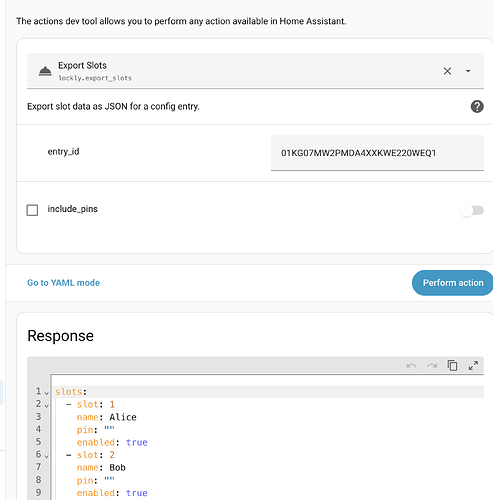Collapse the slots block at line 1
This screenshot has height=500, width=493.
(x=47, y=393)
